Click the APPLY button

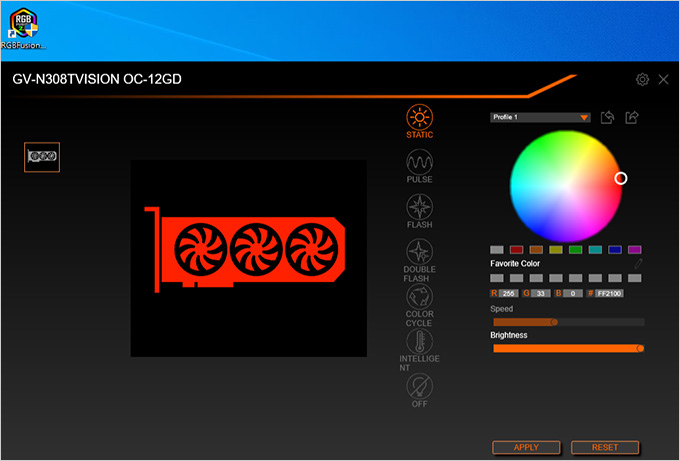[526, 447]
